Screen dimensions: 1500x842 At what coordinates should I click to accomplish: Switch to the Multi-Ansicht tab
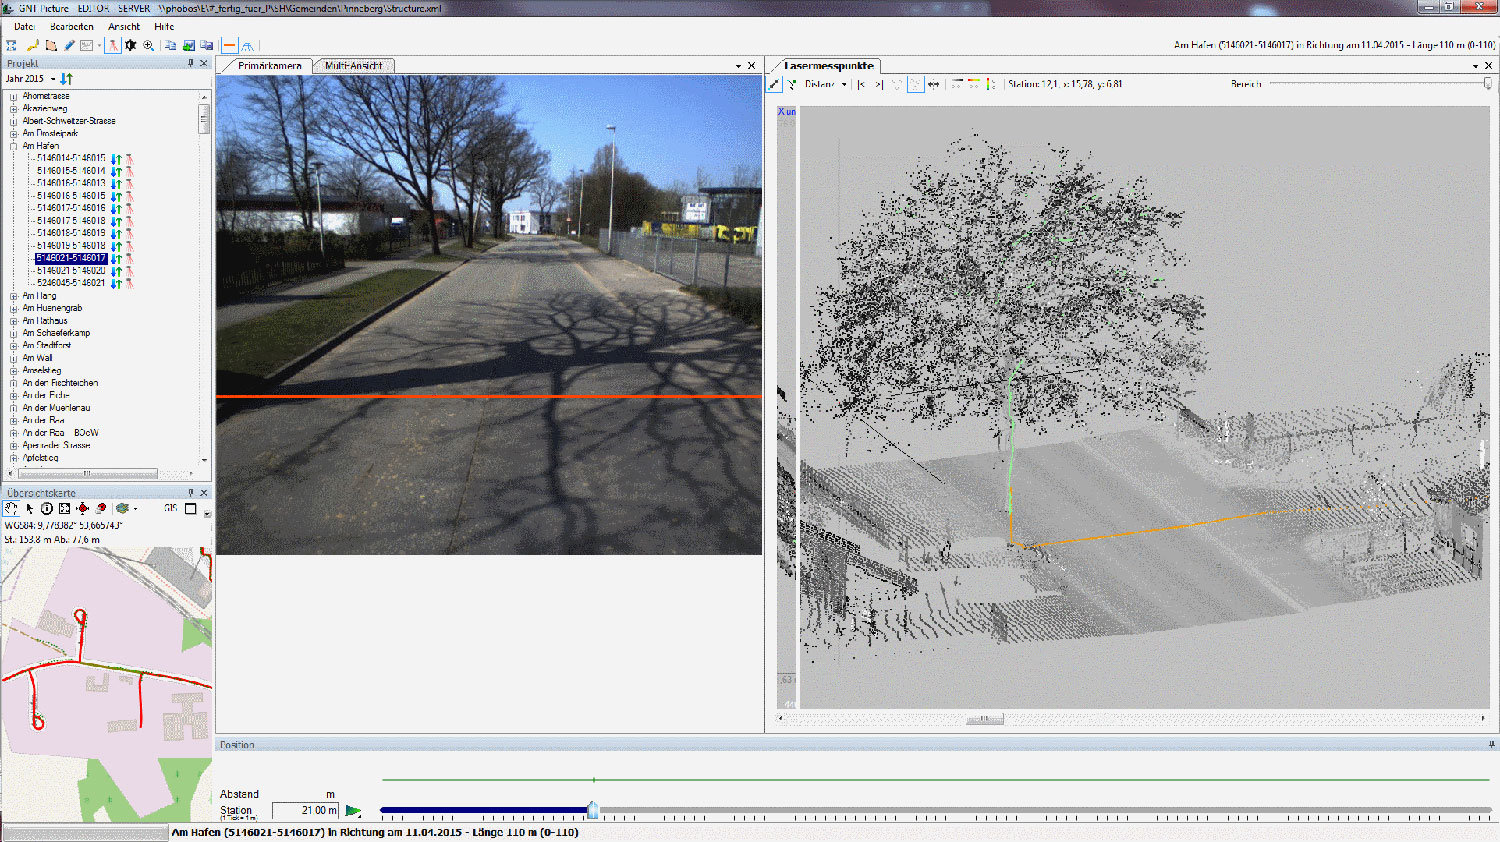(x=354, y=65)
